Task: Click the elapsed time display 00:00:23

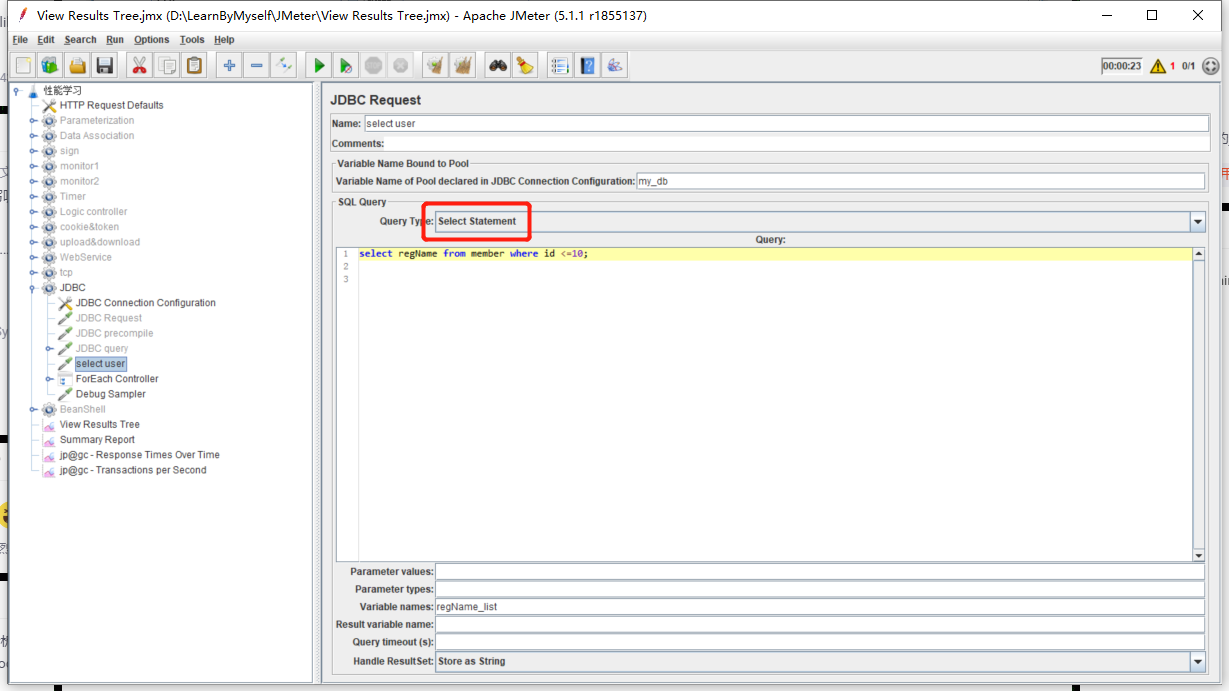Action: 1121,66
